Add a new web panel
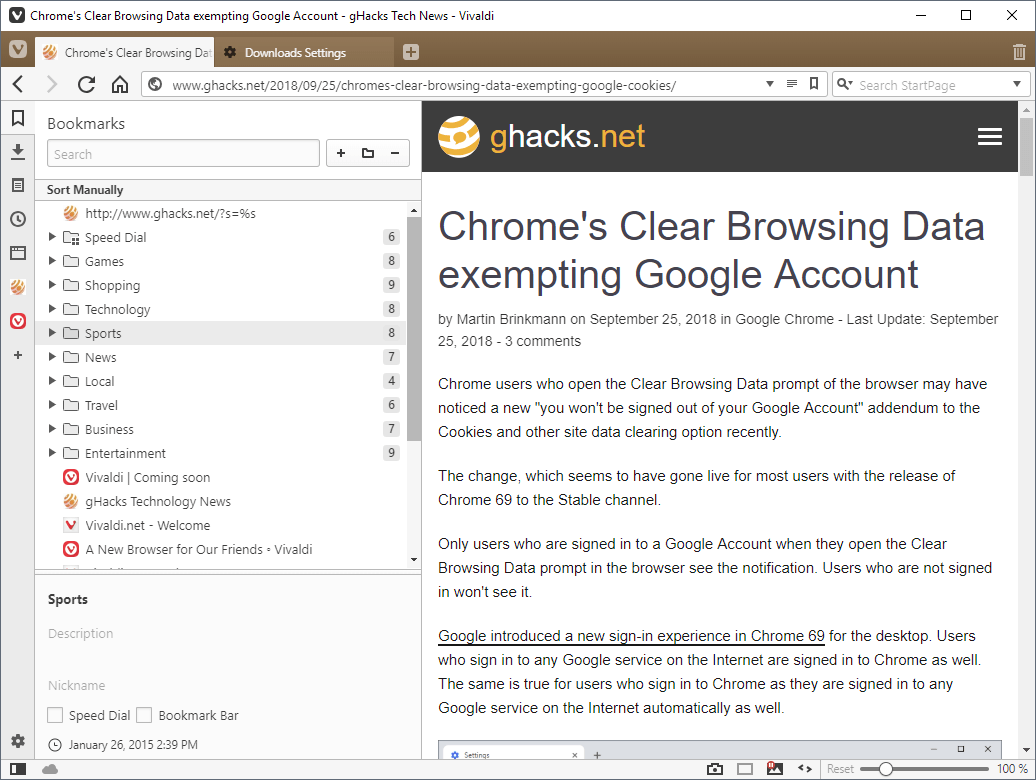This screenshot has height=780, width=1036. tap(18, 355)
